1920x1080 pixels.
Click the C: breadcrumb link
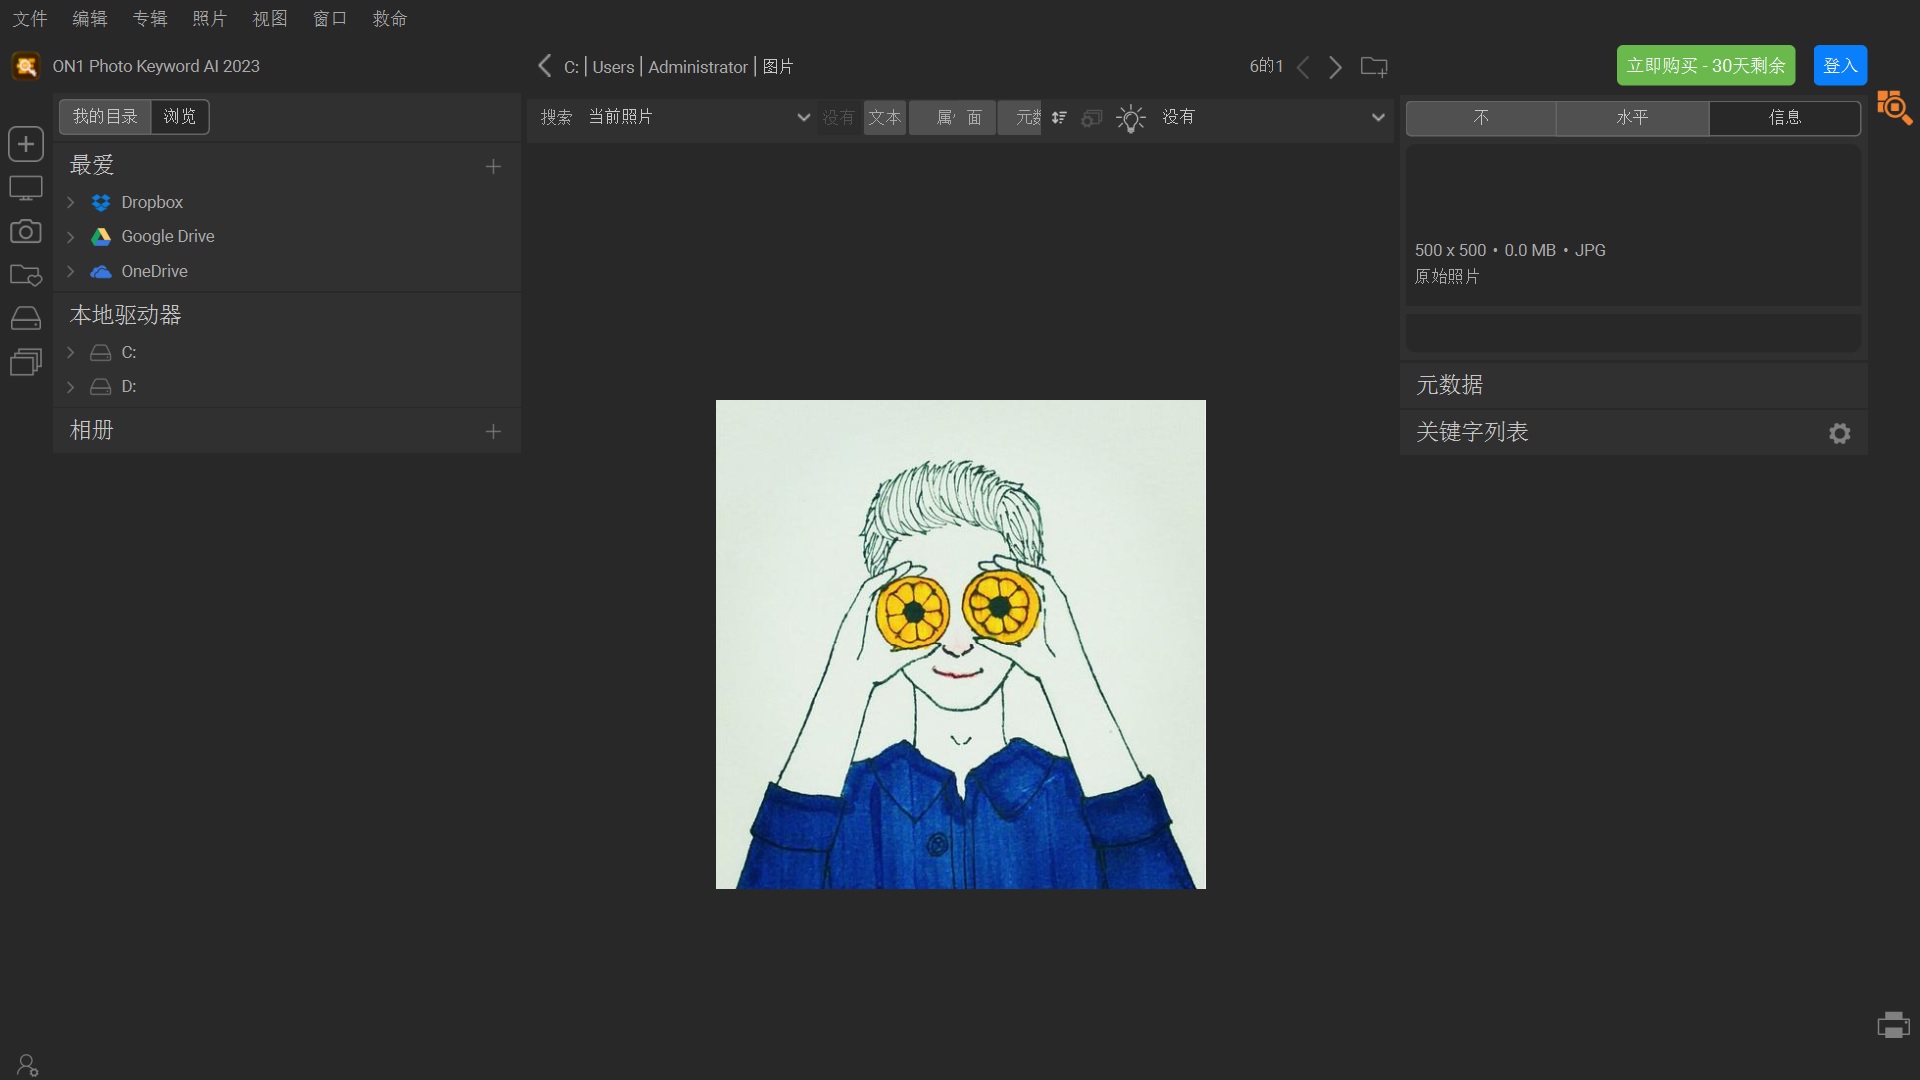571,67
